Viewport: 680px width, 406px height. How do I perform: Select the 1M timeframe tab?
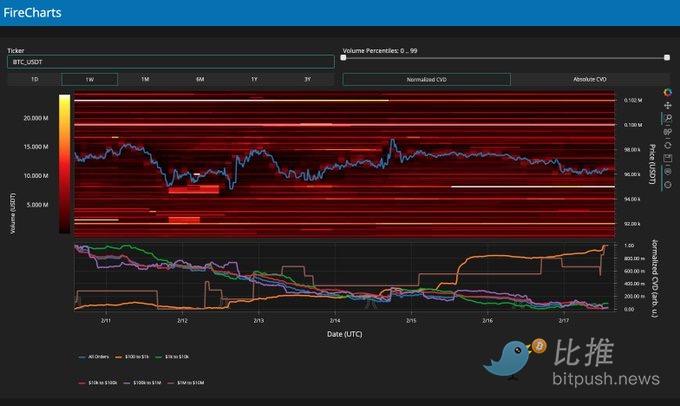click(144, 79)
